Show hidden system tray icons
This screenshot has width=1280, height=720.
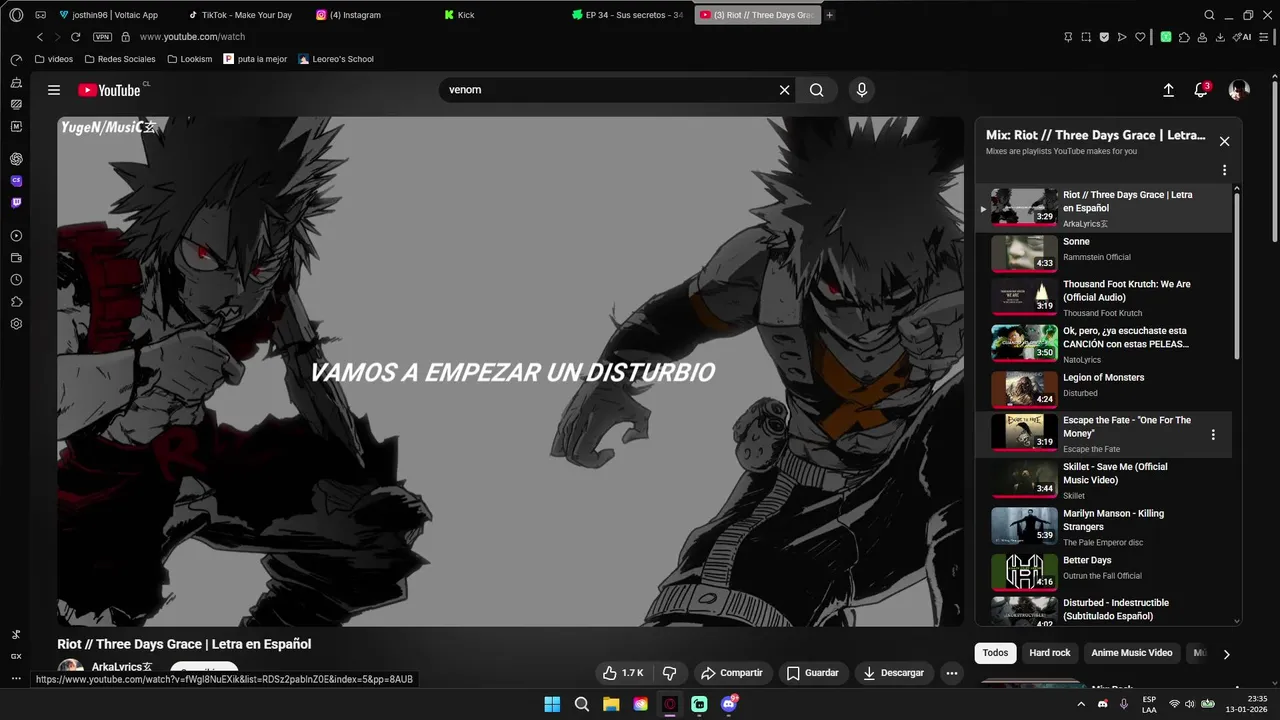click(1081, 704)
